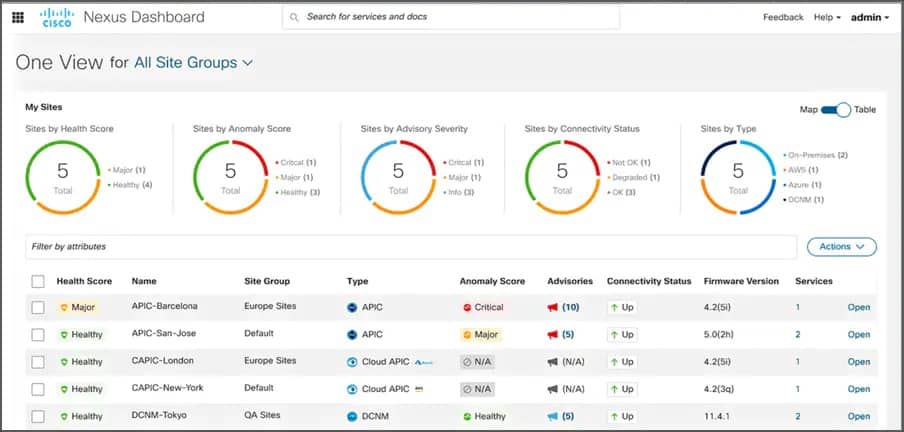
Task: Click the Healthy shield icon for CAPIC-London
Action: [x=65, y=362]
